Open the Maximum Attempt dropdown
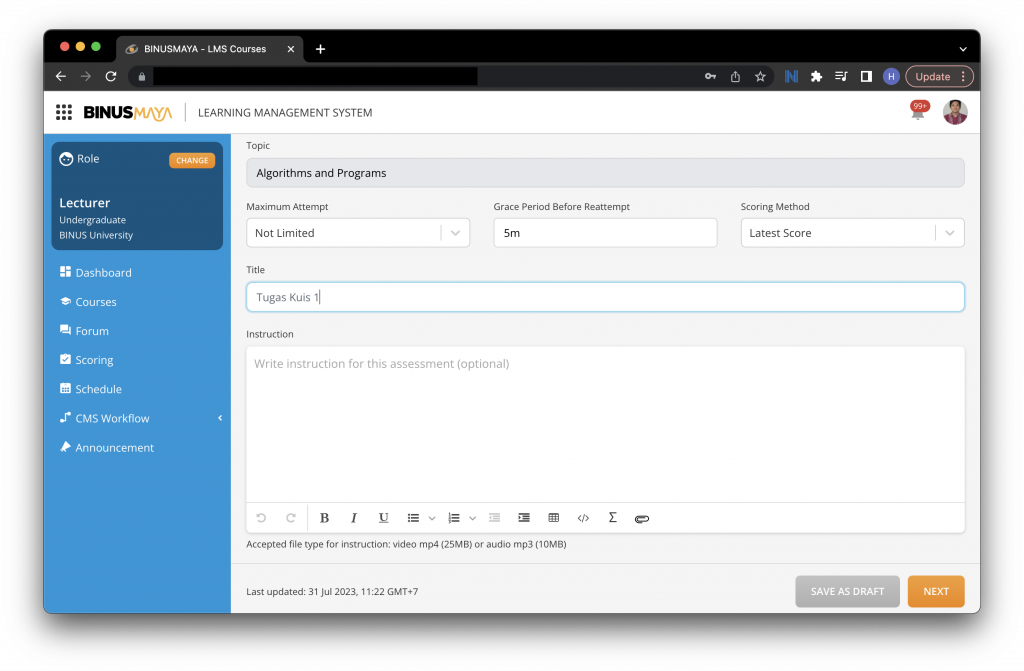This screenshot has height=671, width=1024. [x=358, y=233]
